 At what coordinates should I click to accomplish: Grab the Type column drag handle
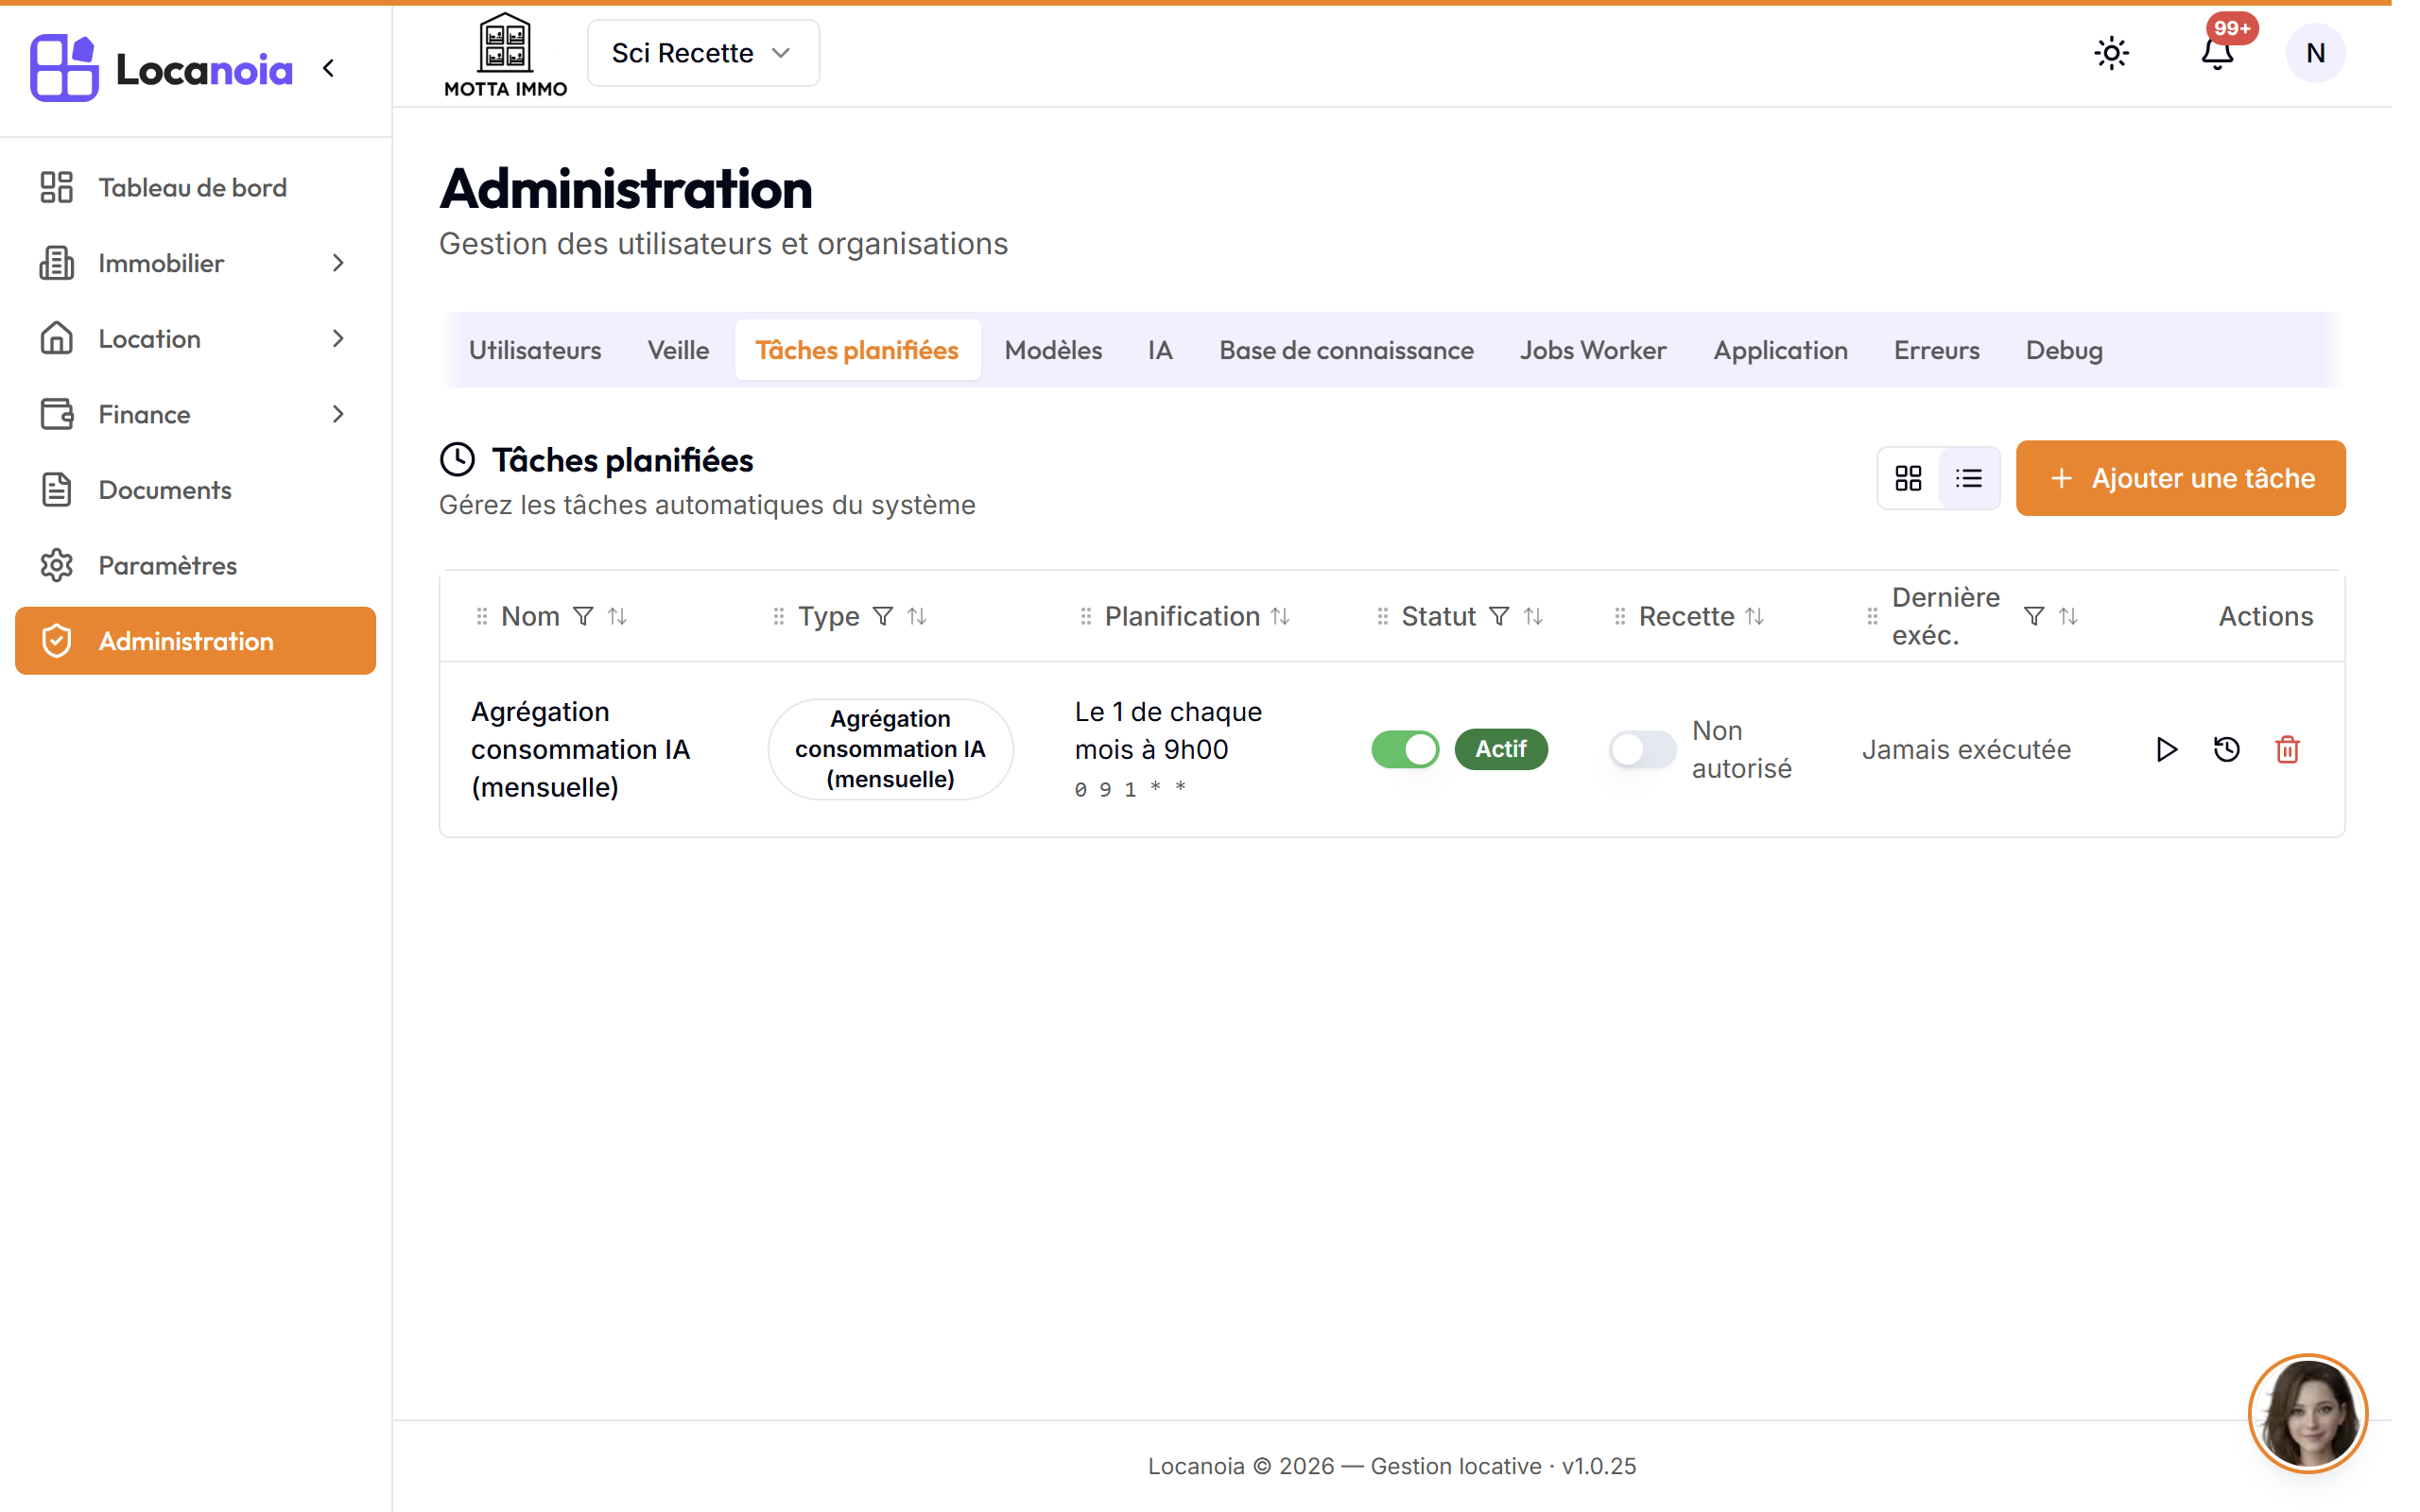(x=778, y=616)
